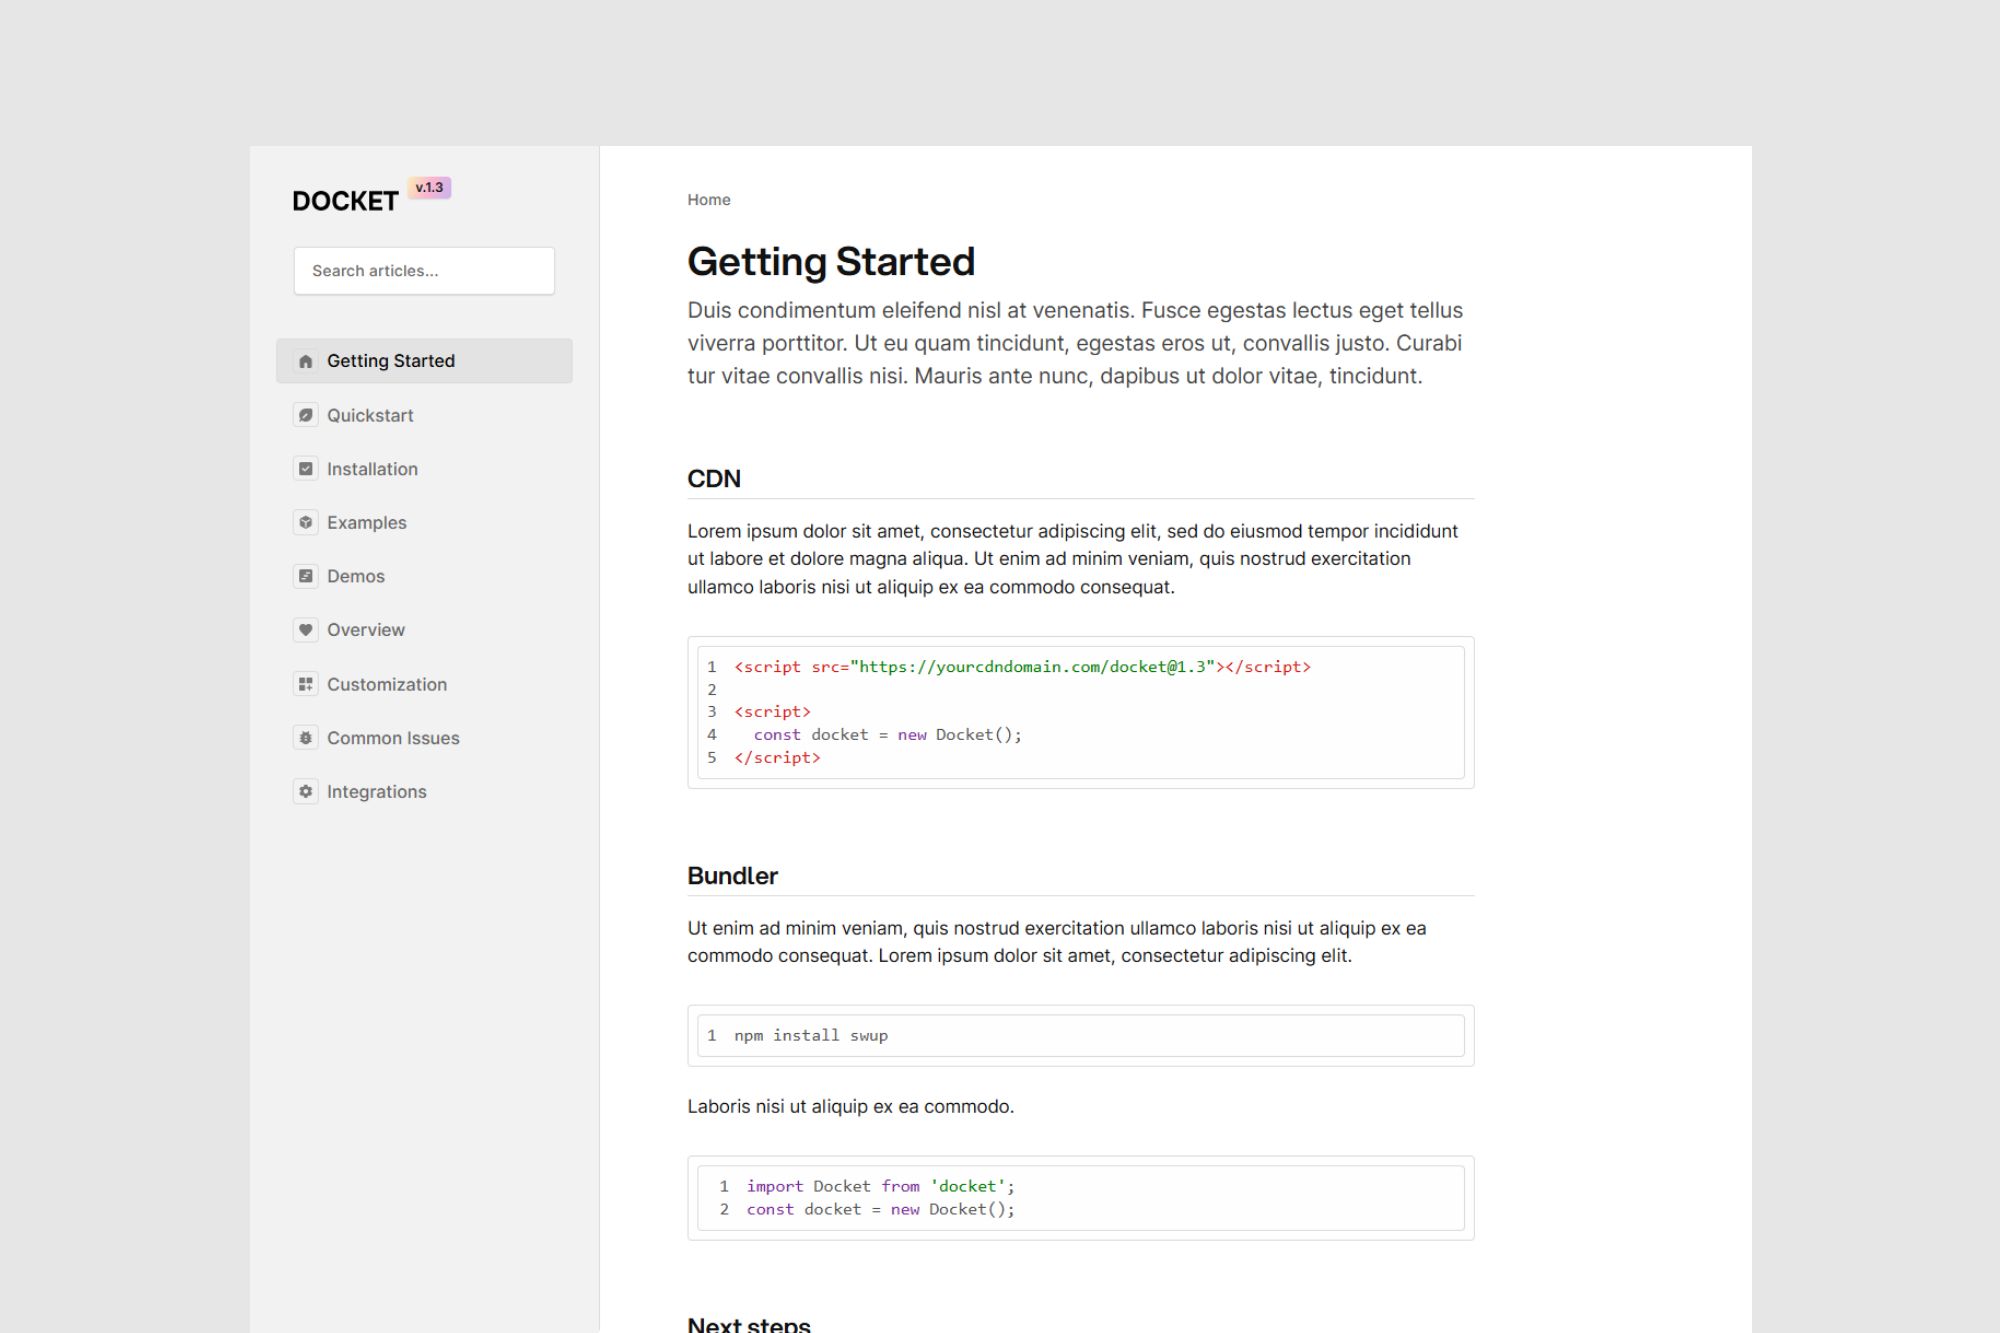Focus the Search articles input field
This screenshot has width=2000, height=1333.
[x=424, y=271]
